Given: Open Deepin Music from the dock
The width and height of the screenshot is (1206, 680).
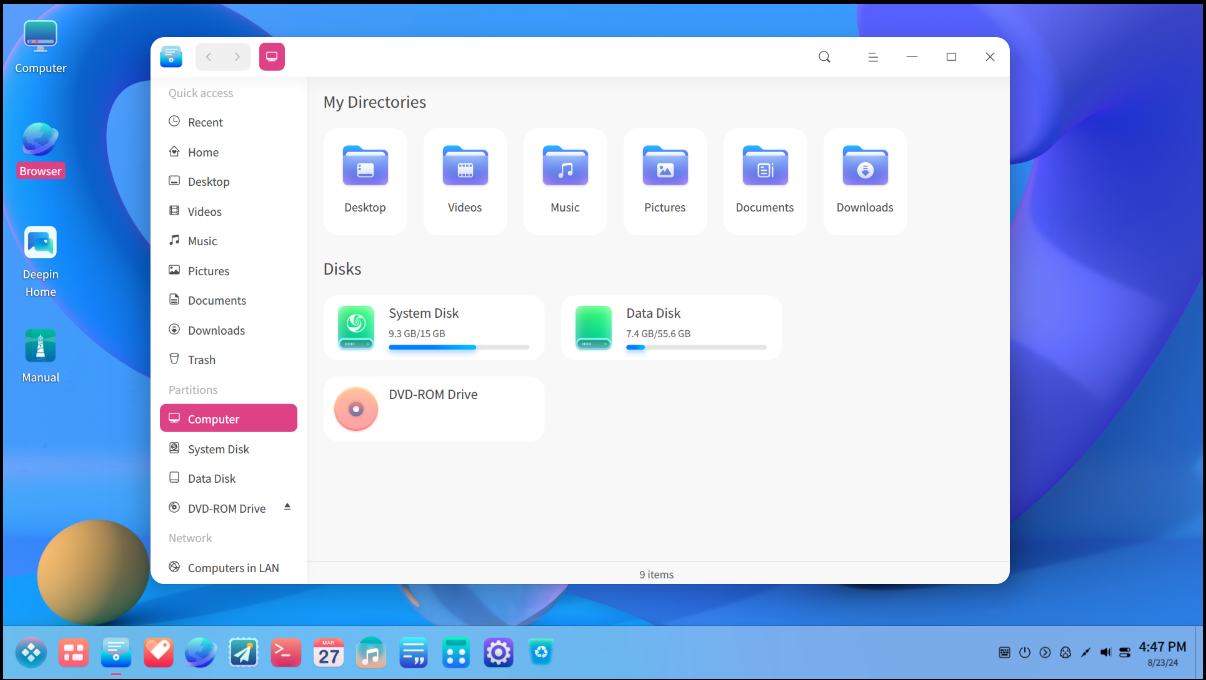Looking at the screenshot, I should [x=370, y=652].
